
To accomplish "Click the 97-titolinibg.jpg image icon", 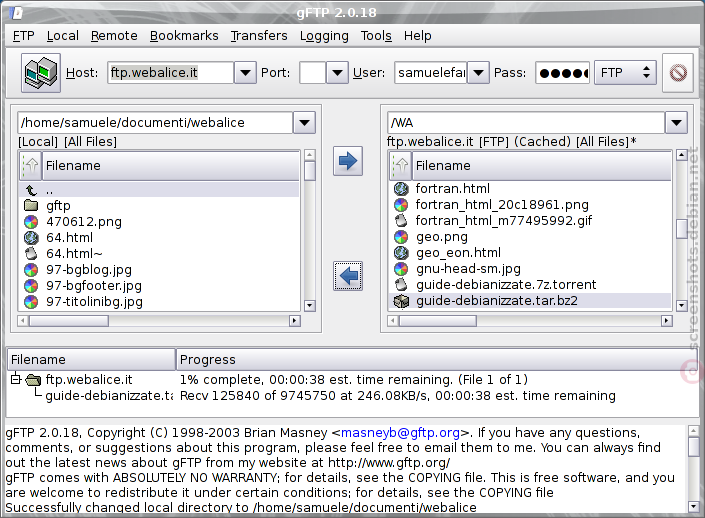I will point(31,302).
